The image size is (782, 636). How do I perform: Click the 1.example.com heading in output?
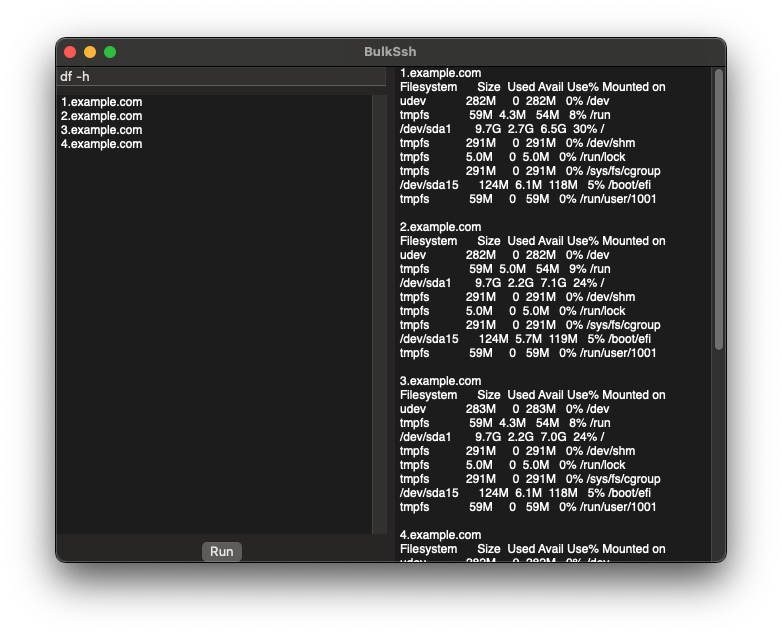[x=440, y=73]
